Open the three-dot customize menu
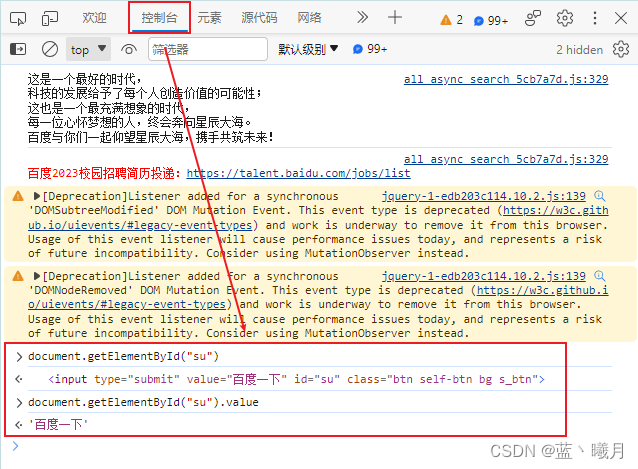 (595, 18)
